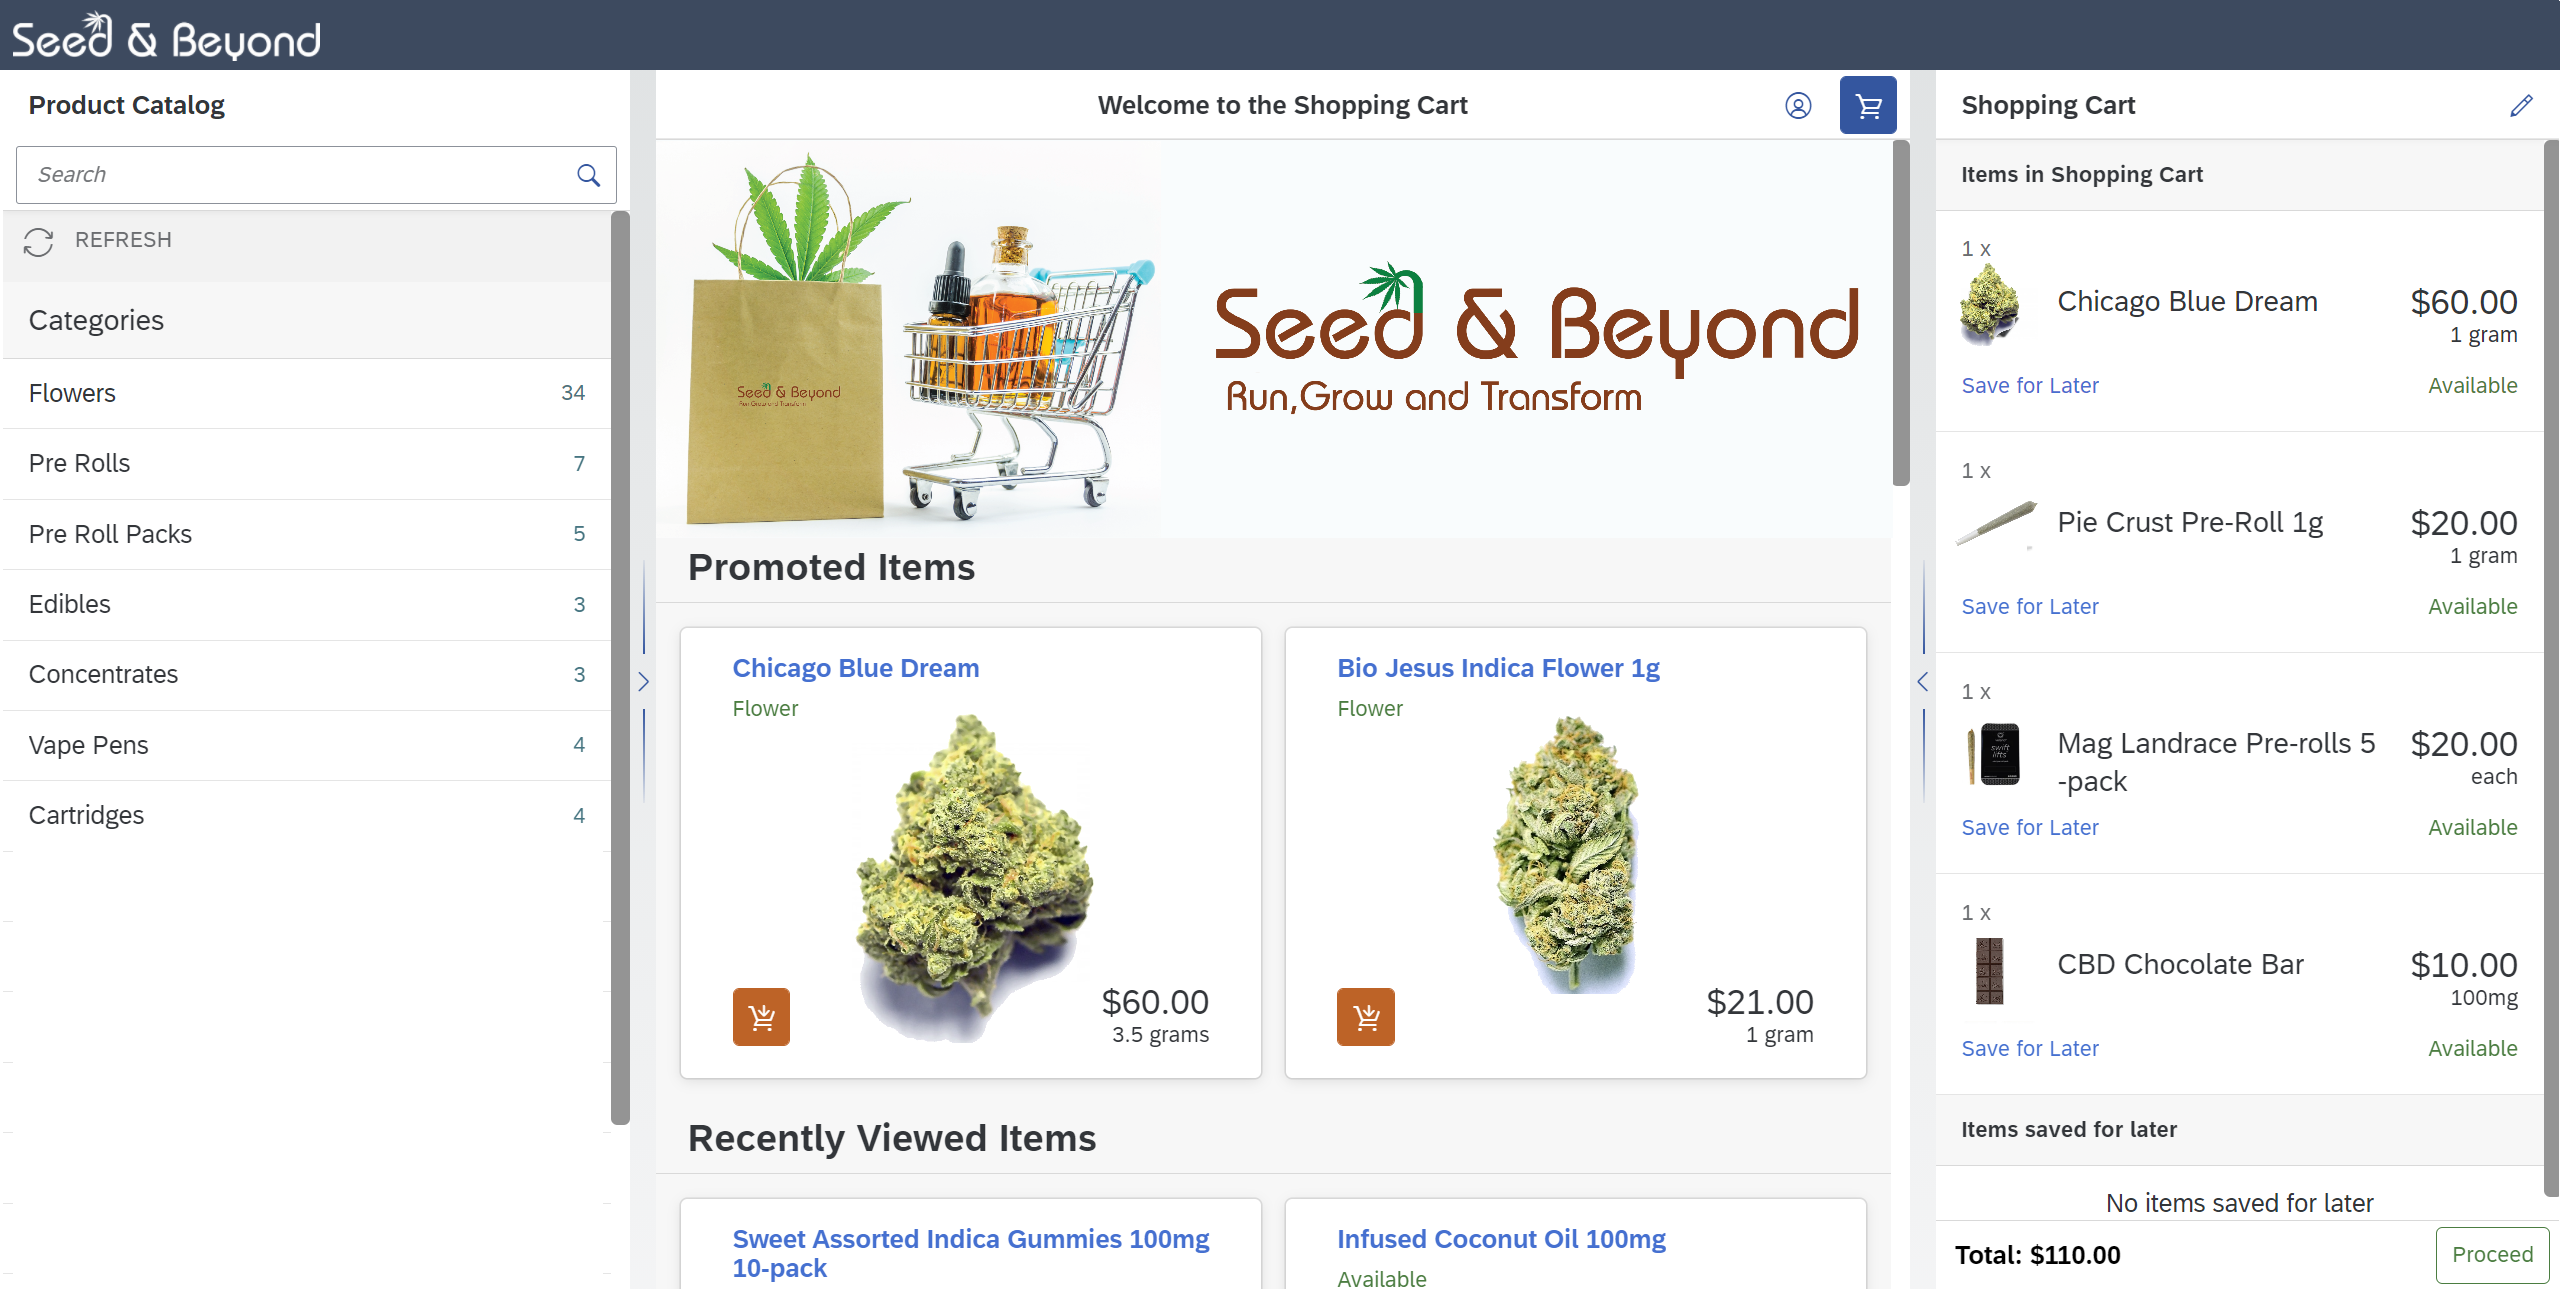
Task: Toggle Save for Later on CBD Chocolate Bar
Action: point(2029,1047)
